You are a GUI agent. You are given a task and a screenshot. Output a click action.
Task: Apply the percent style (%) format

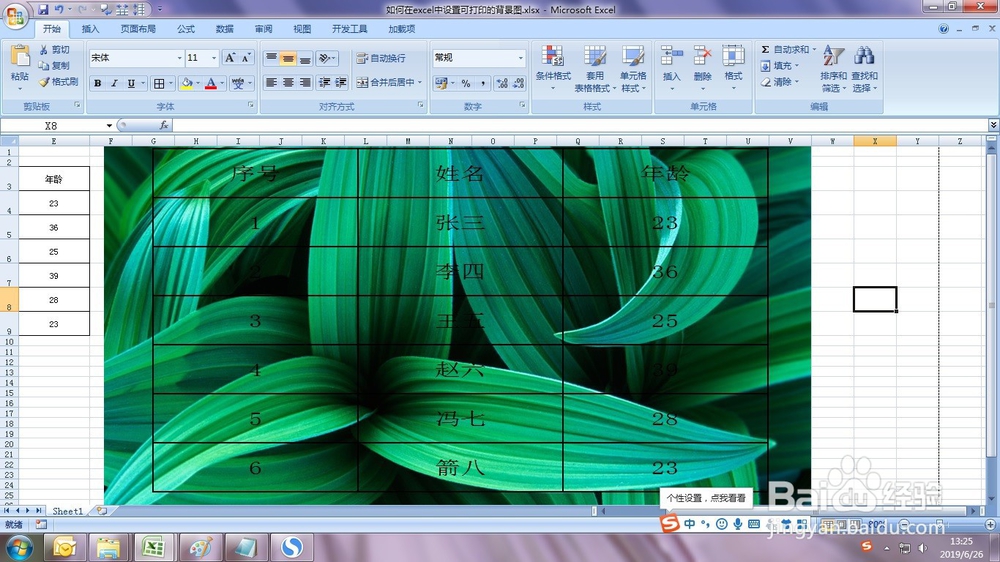[466, 83]
